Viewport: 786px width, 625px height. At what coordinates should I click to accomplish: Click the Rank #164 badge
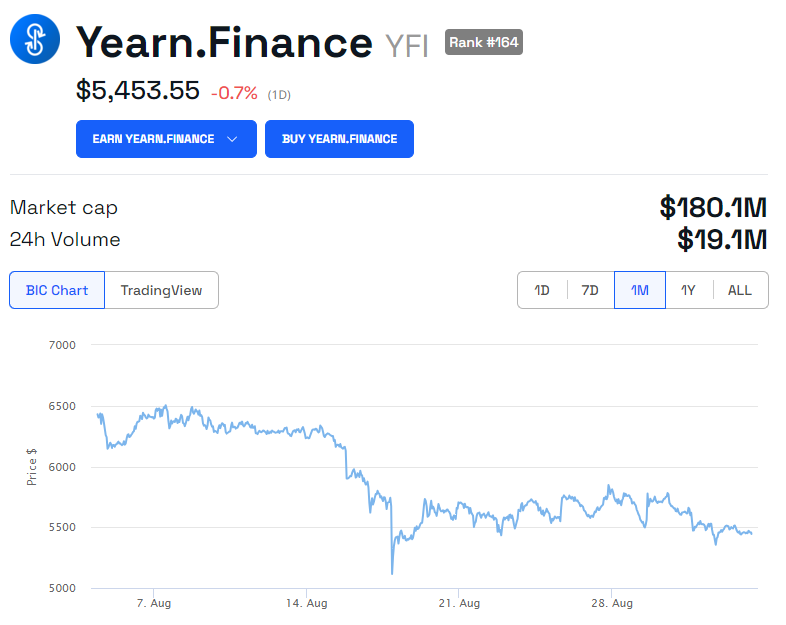pos(484,42)
